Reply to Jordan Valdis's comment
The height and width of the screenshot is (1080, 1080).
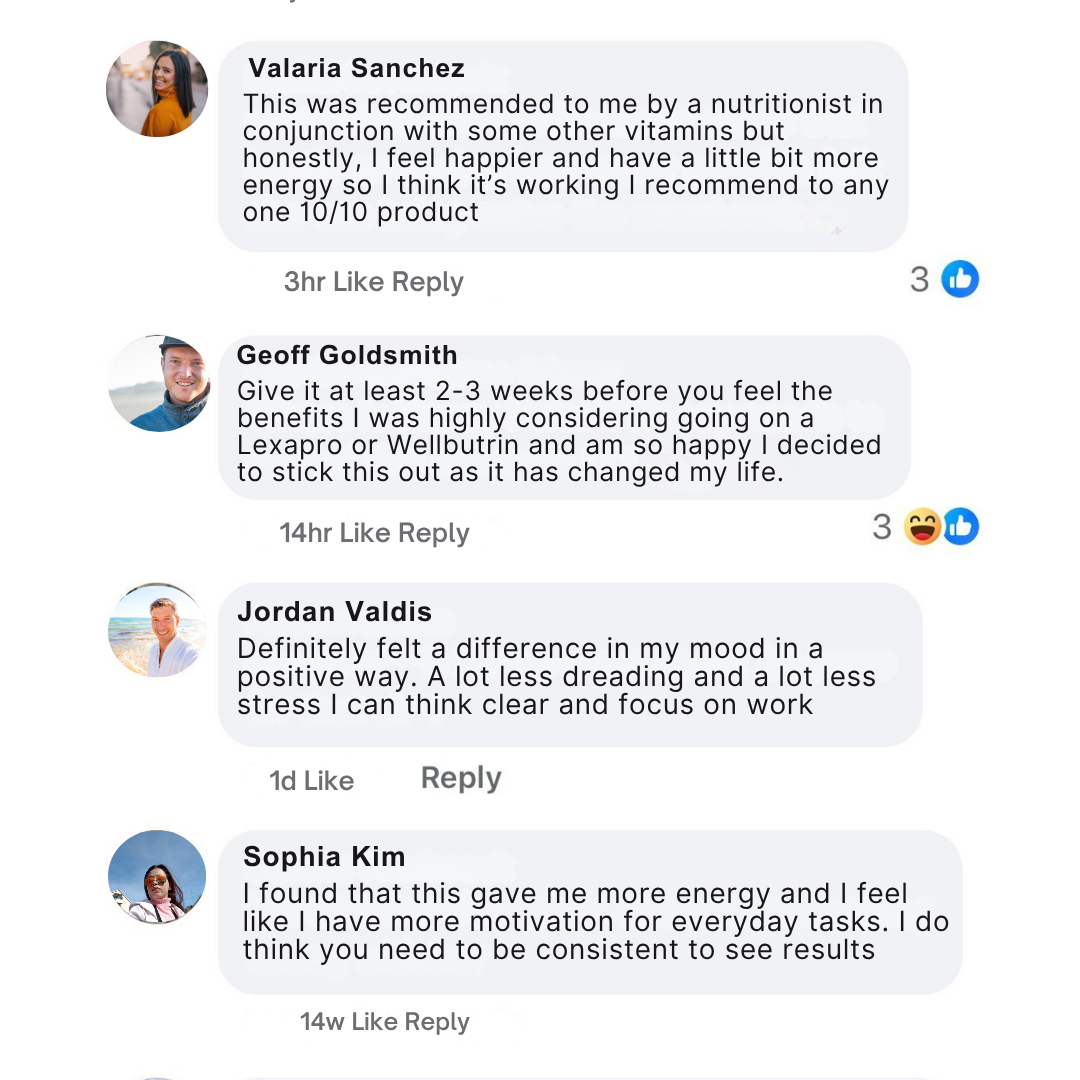(461, 778)
